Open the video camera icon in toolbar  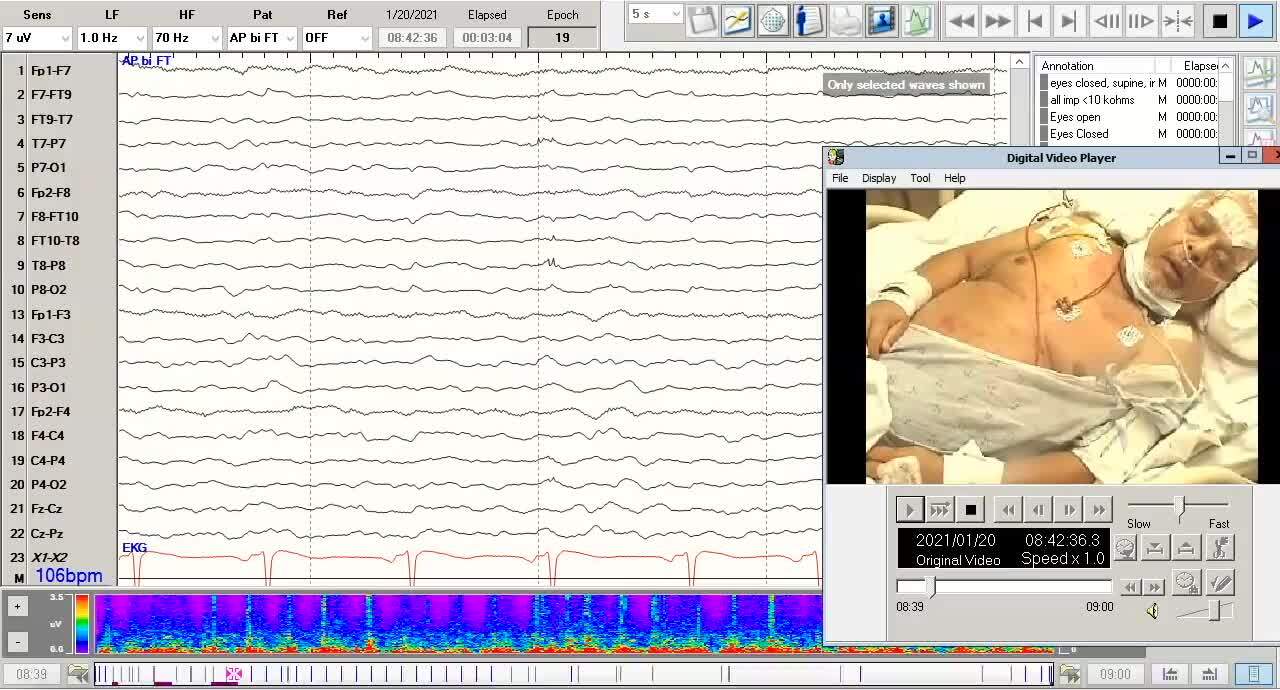point(881,20)
